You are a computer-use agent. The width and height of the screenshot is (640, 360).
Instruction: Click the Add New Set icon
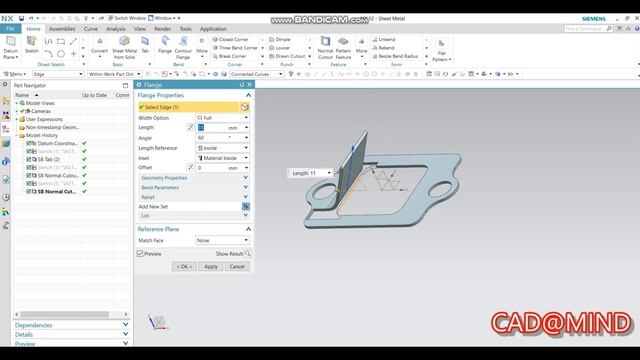click(x=246, y=207)
